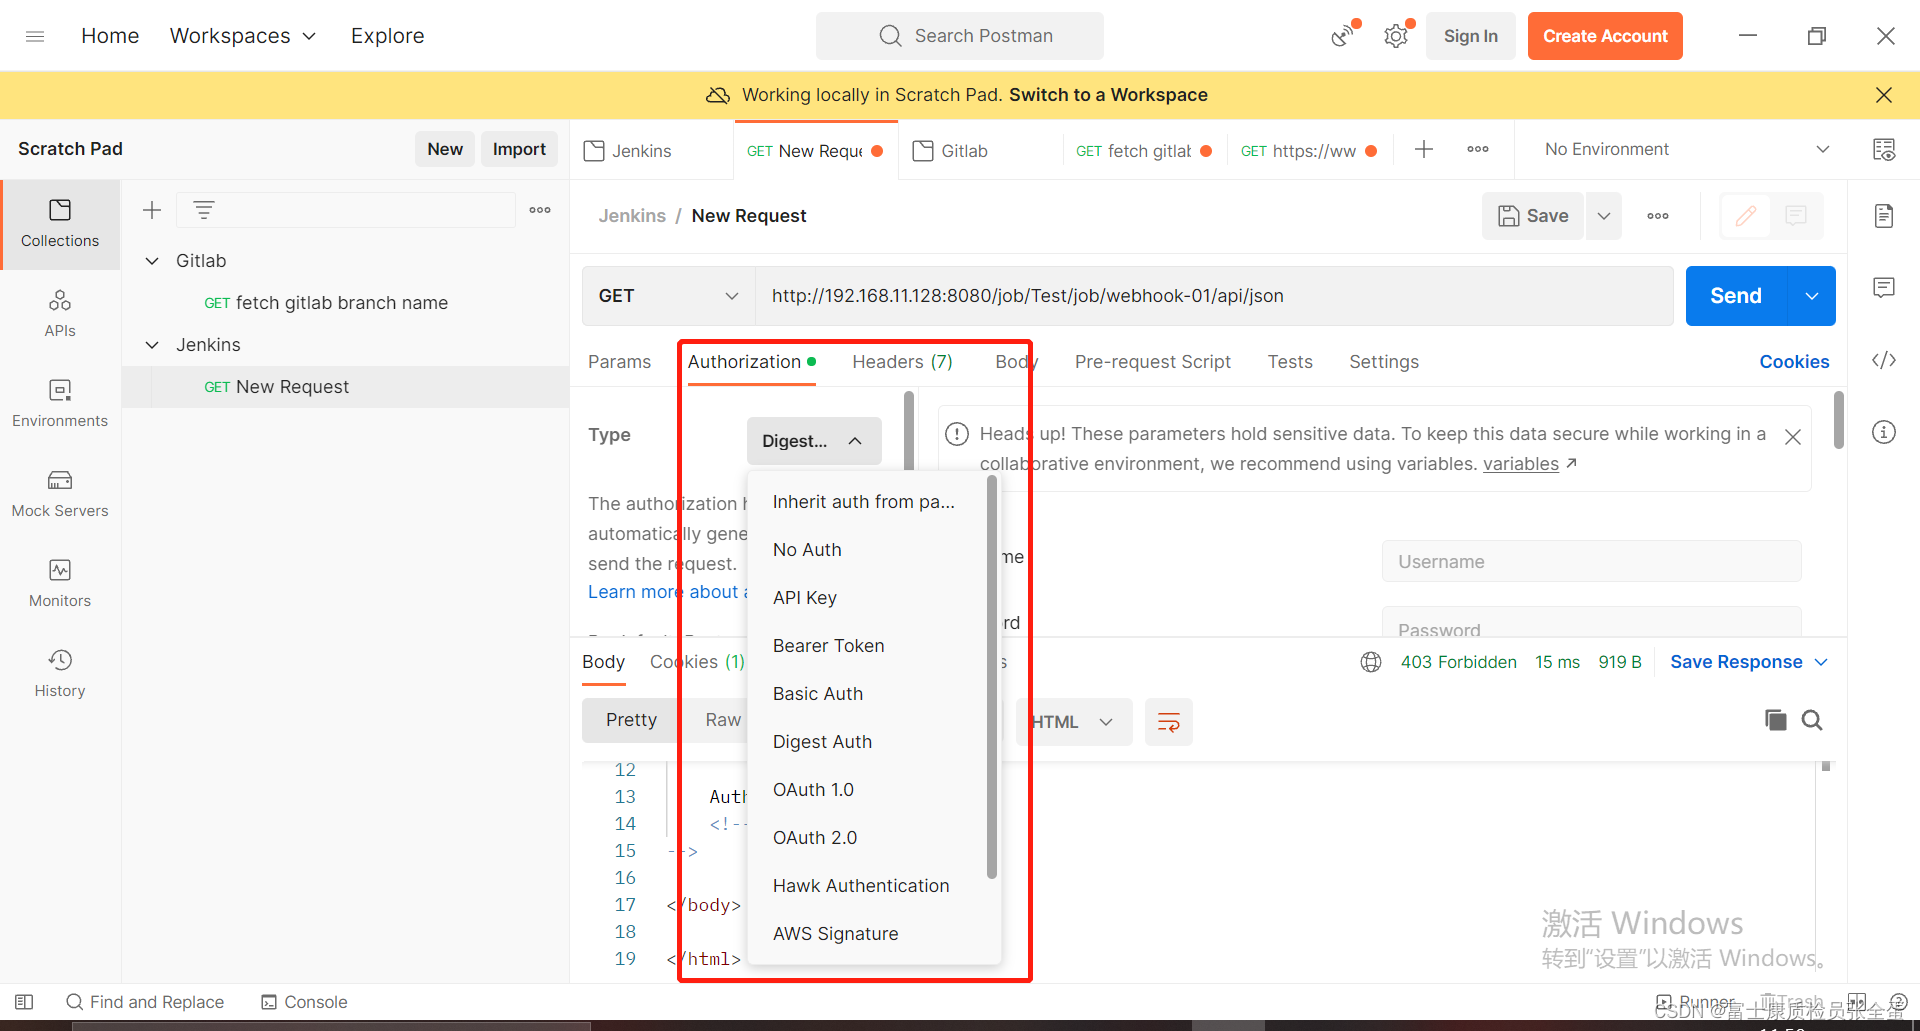
Task: Click the filter icon in collections search
Action: [204, 210]
